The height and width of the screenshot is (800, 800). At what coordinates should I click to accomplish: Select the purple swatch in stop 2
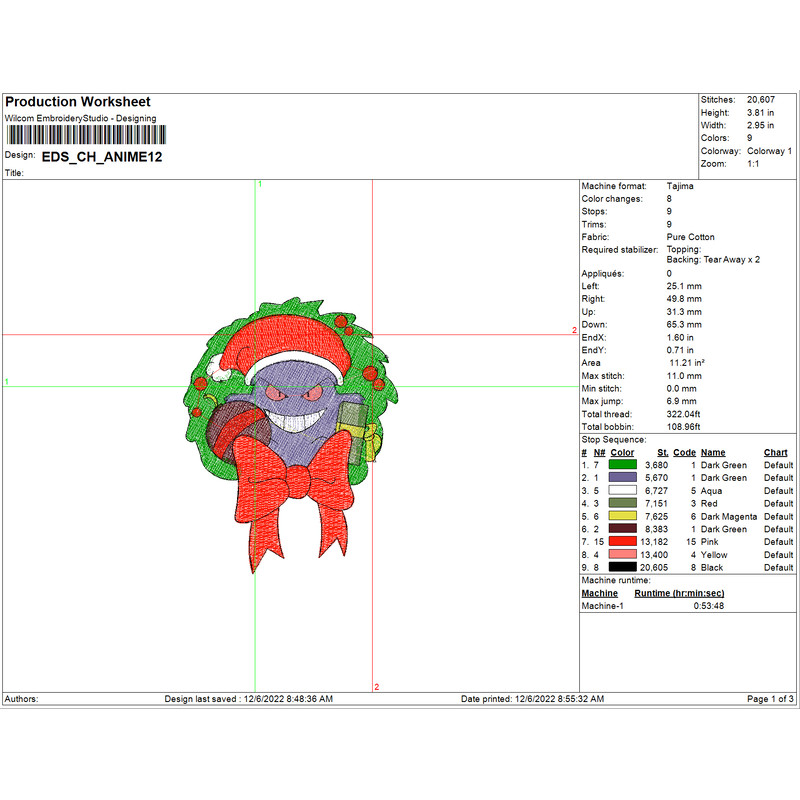point(622,478)
